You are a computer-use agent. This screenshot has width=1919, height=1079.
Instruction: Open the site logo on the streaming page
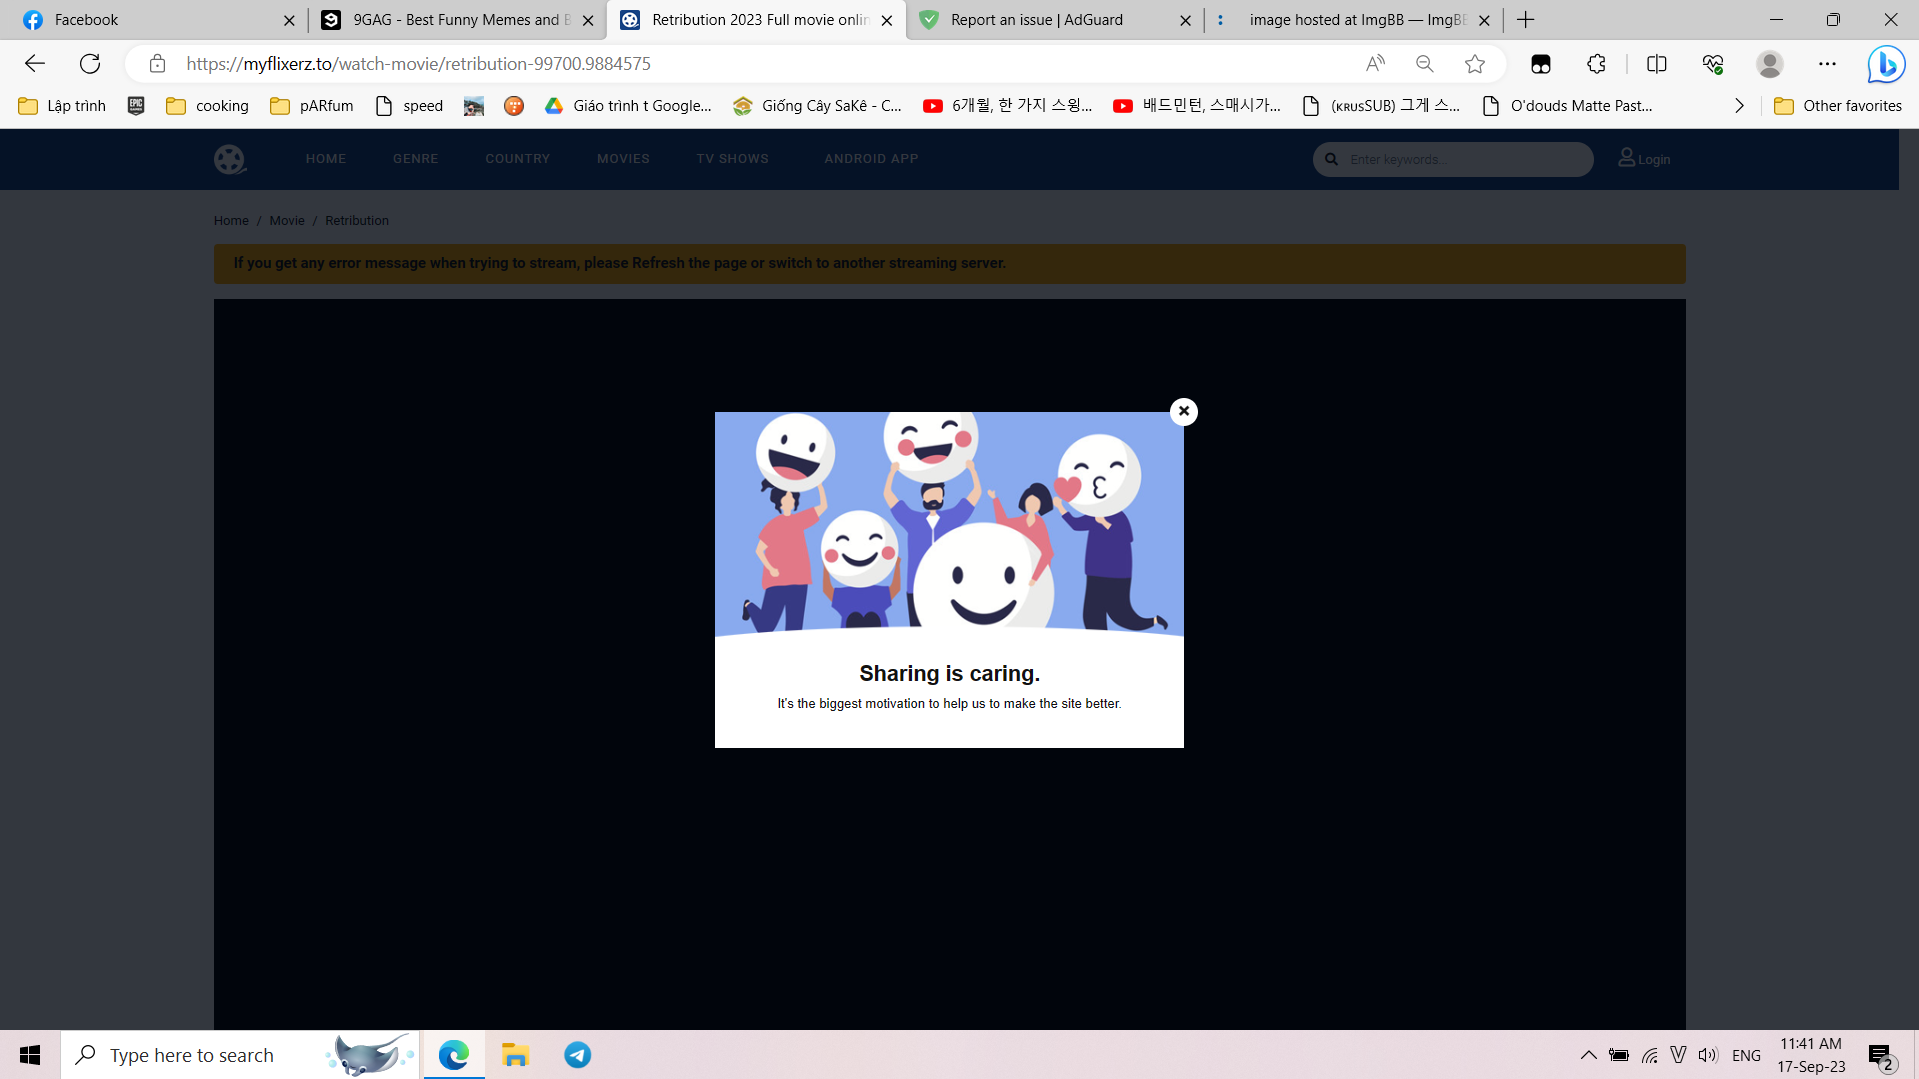coord(229,159)
